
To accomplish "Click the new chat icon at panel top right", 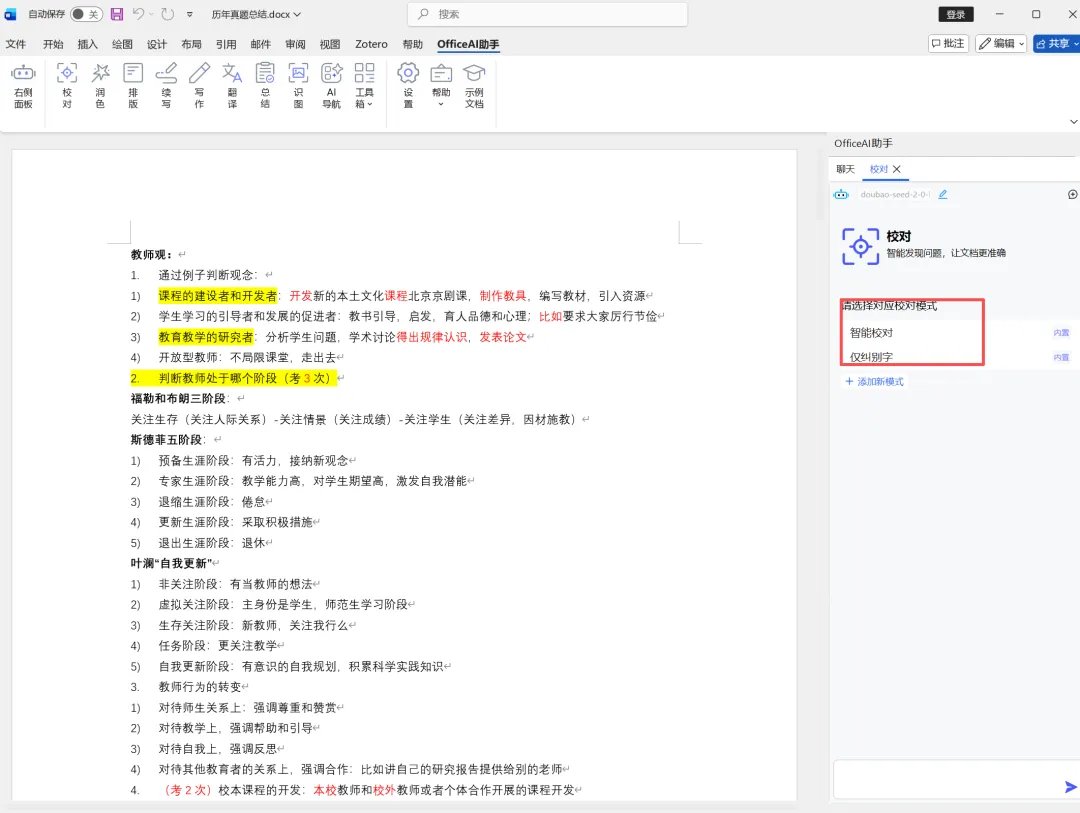I will pyautogui.click(x=1072, y=194).
